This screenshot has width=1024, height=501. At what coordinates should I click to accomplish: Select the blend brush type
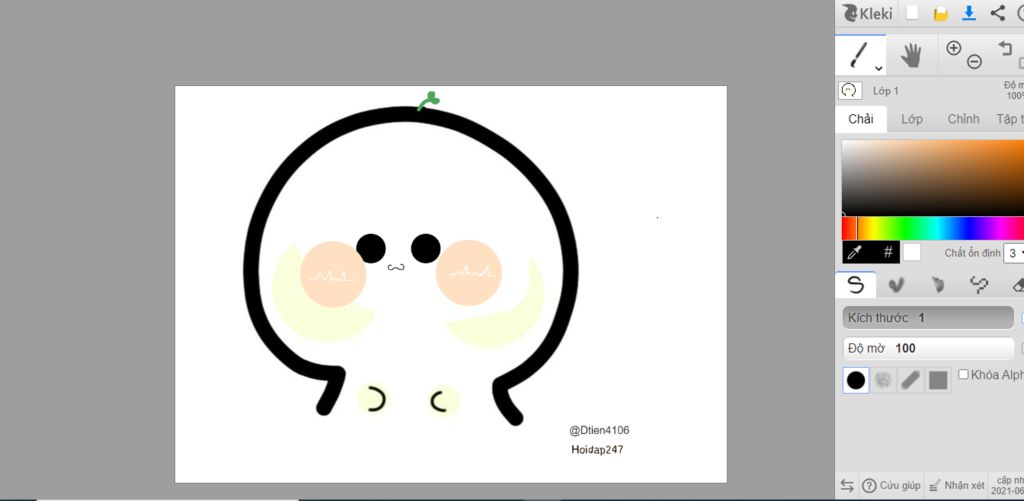pyautogui.click(x=897, y=284)
